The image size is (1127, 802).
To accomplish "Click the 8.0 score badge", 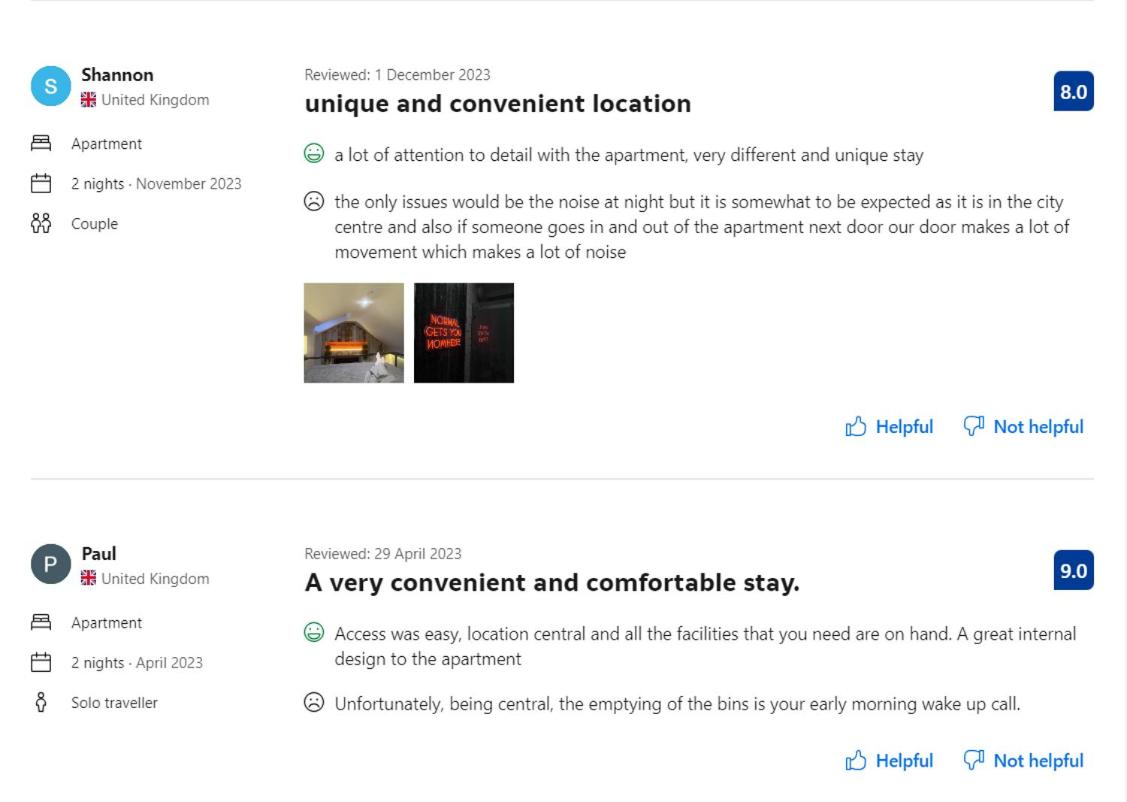I will click(x=1073, y=92).
